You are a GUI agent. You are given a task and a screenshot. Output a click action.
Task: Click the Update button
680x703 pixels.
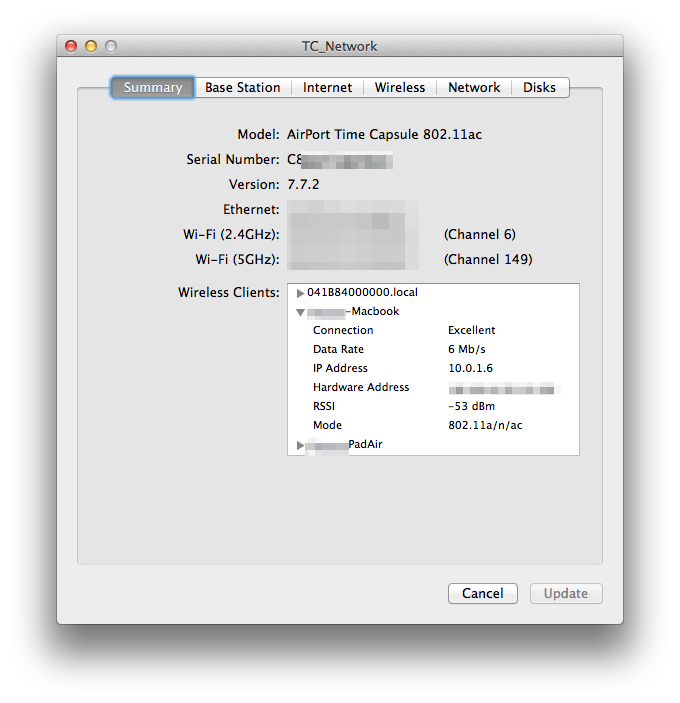coord(566,593)
